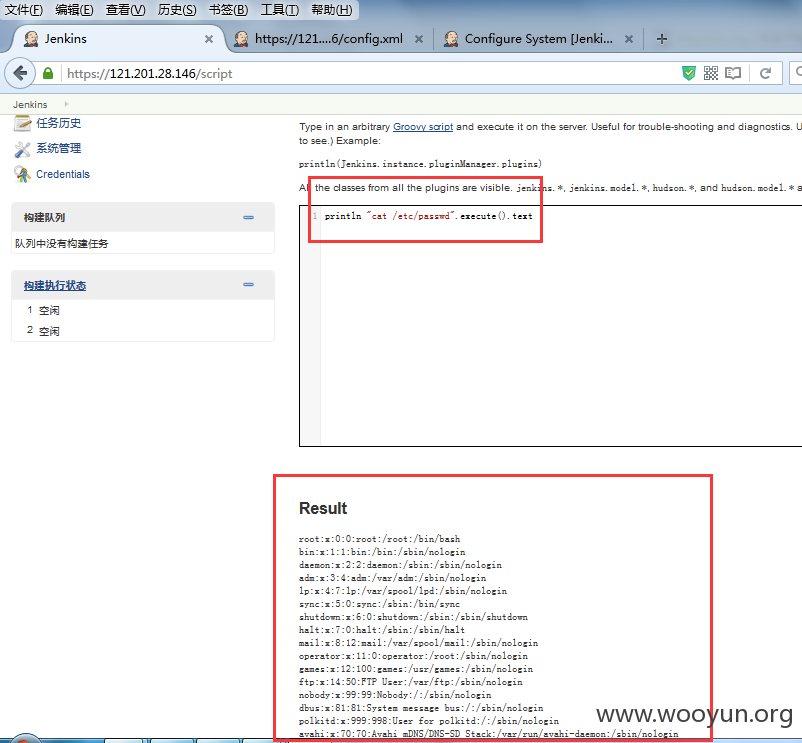This screenshot has height=743, width=802.
Task: Open the 工具(T) menu
Action: click(x=280, y=10)
